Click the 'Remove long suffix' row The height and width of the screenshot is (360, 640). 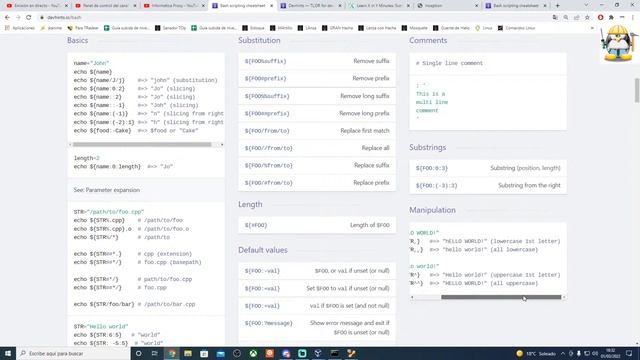pyautogui.click(x=317, y=96)
